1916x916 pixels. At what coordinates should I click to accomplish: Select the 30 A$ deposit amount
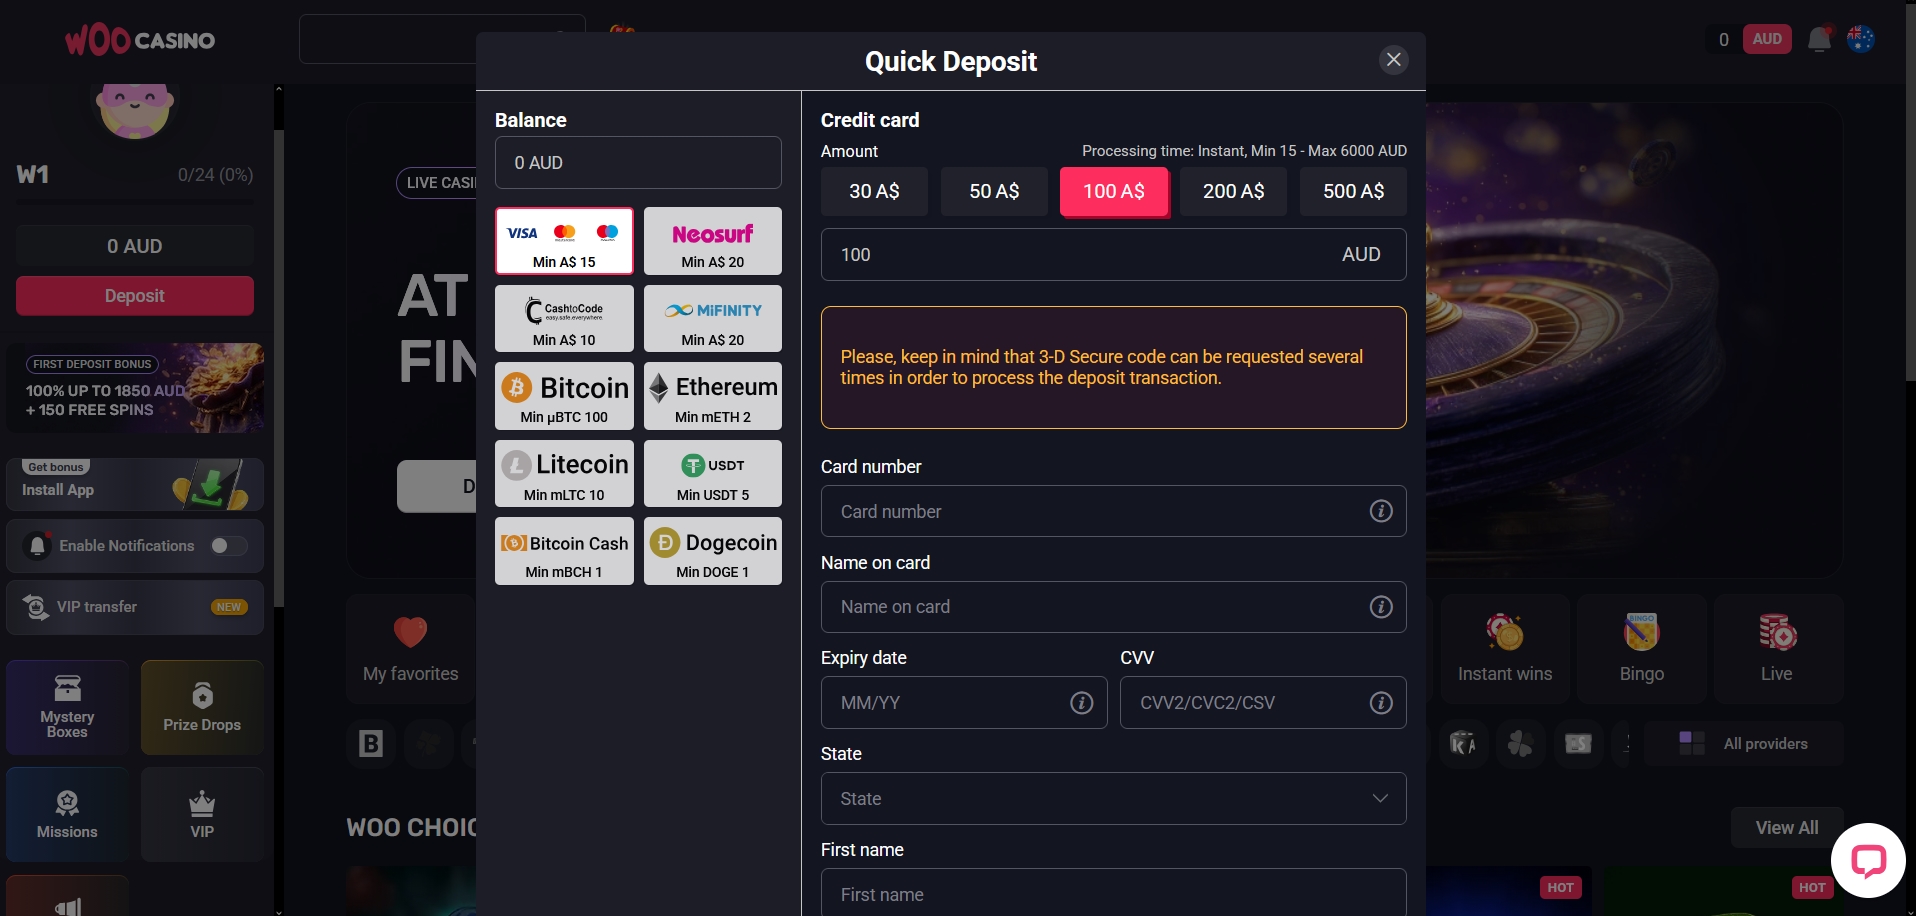874,191
